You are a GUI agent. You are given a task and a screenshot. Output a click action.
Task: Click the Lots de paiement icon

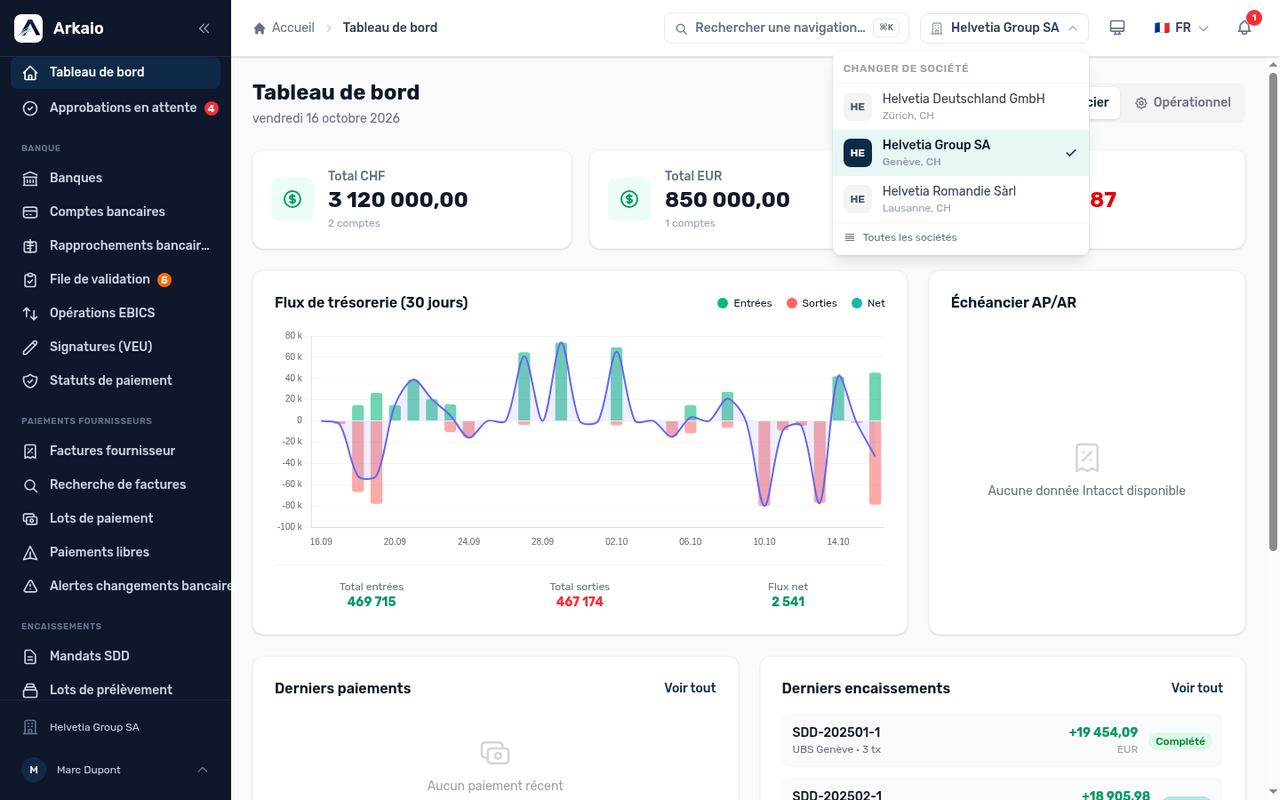click(x=30, y=519)
